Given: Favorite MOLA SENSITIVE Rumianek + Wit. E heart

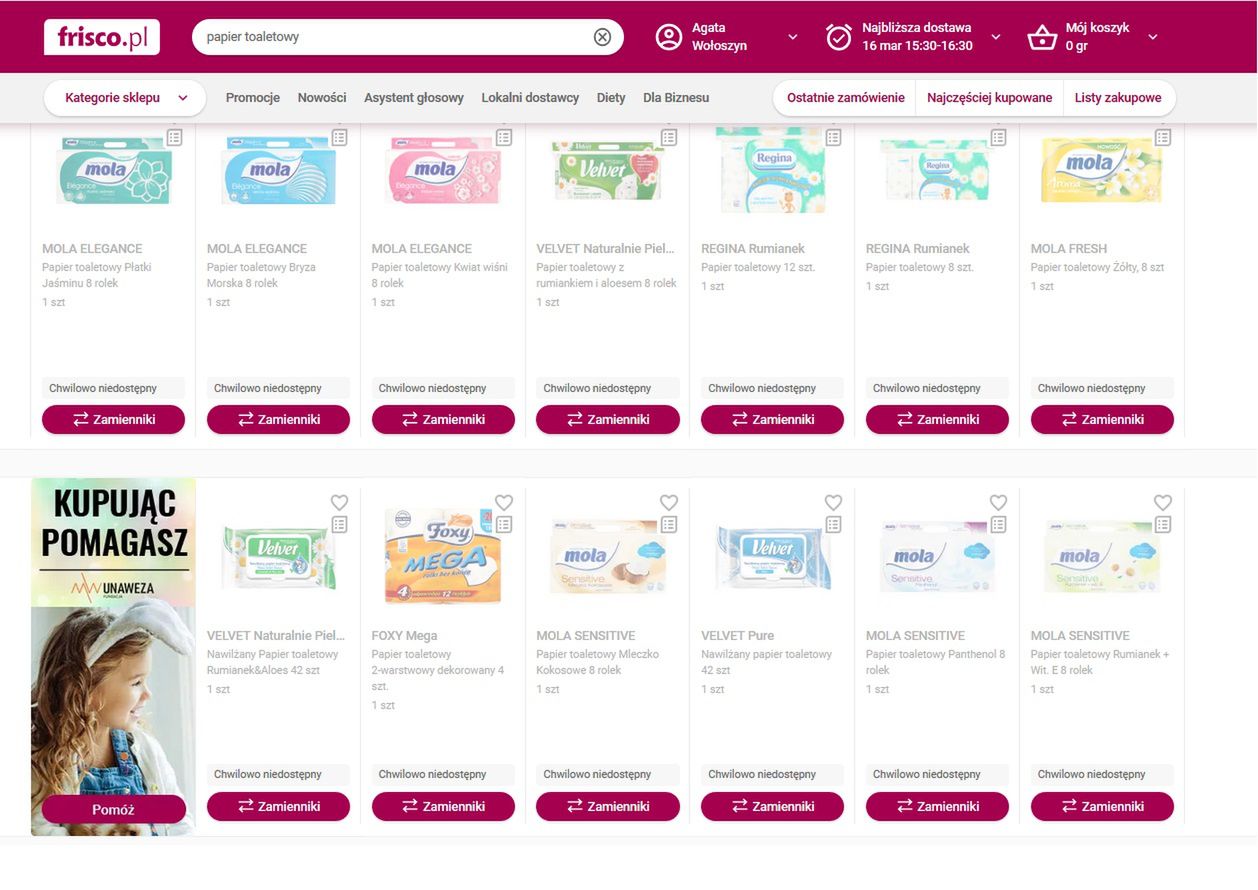Looking at the screenshot, I should 1163,502.
